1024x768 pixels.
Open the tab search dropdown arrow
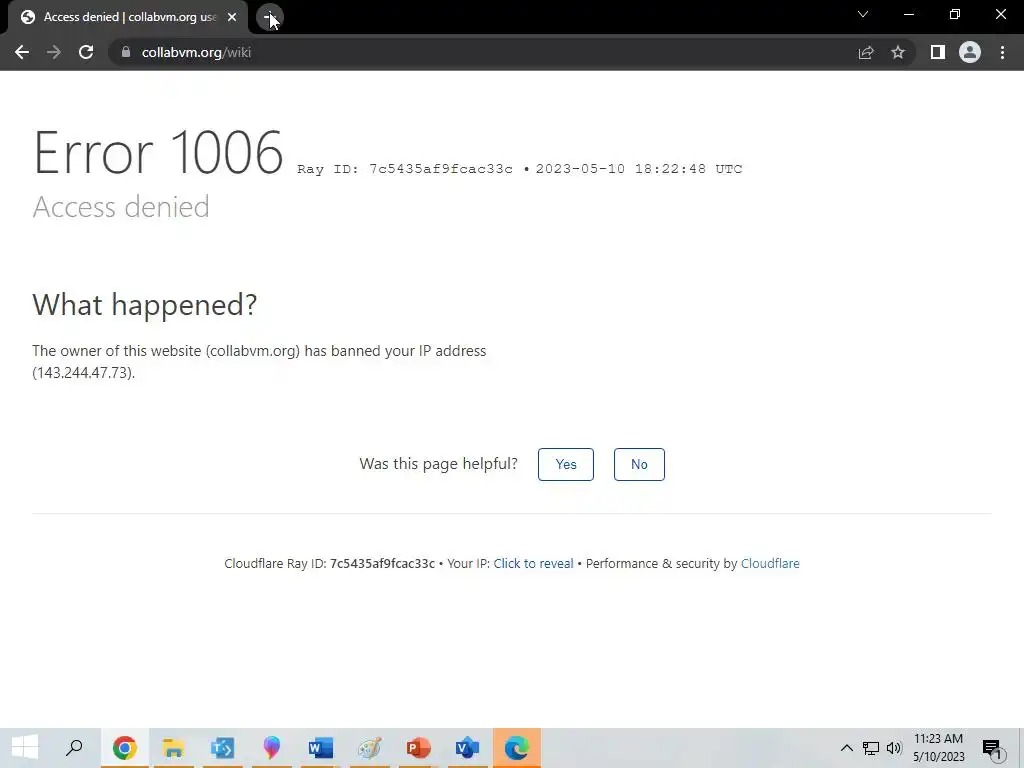[x=863, y=14]
